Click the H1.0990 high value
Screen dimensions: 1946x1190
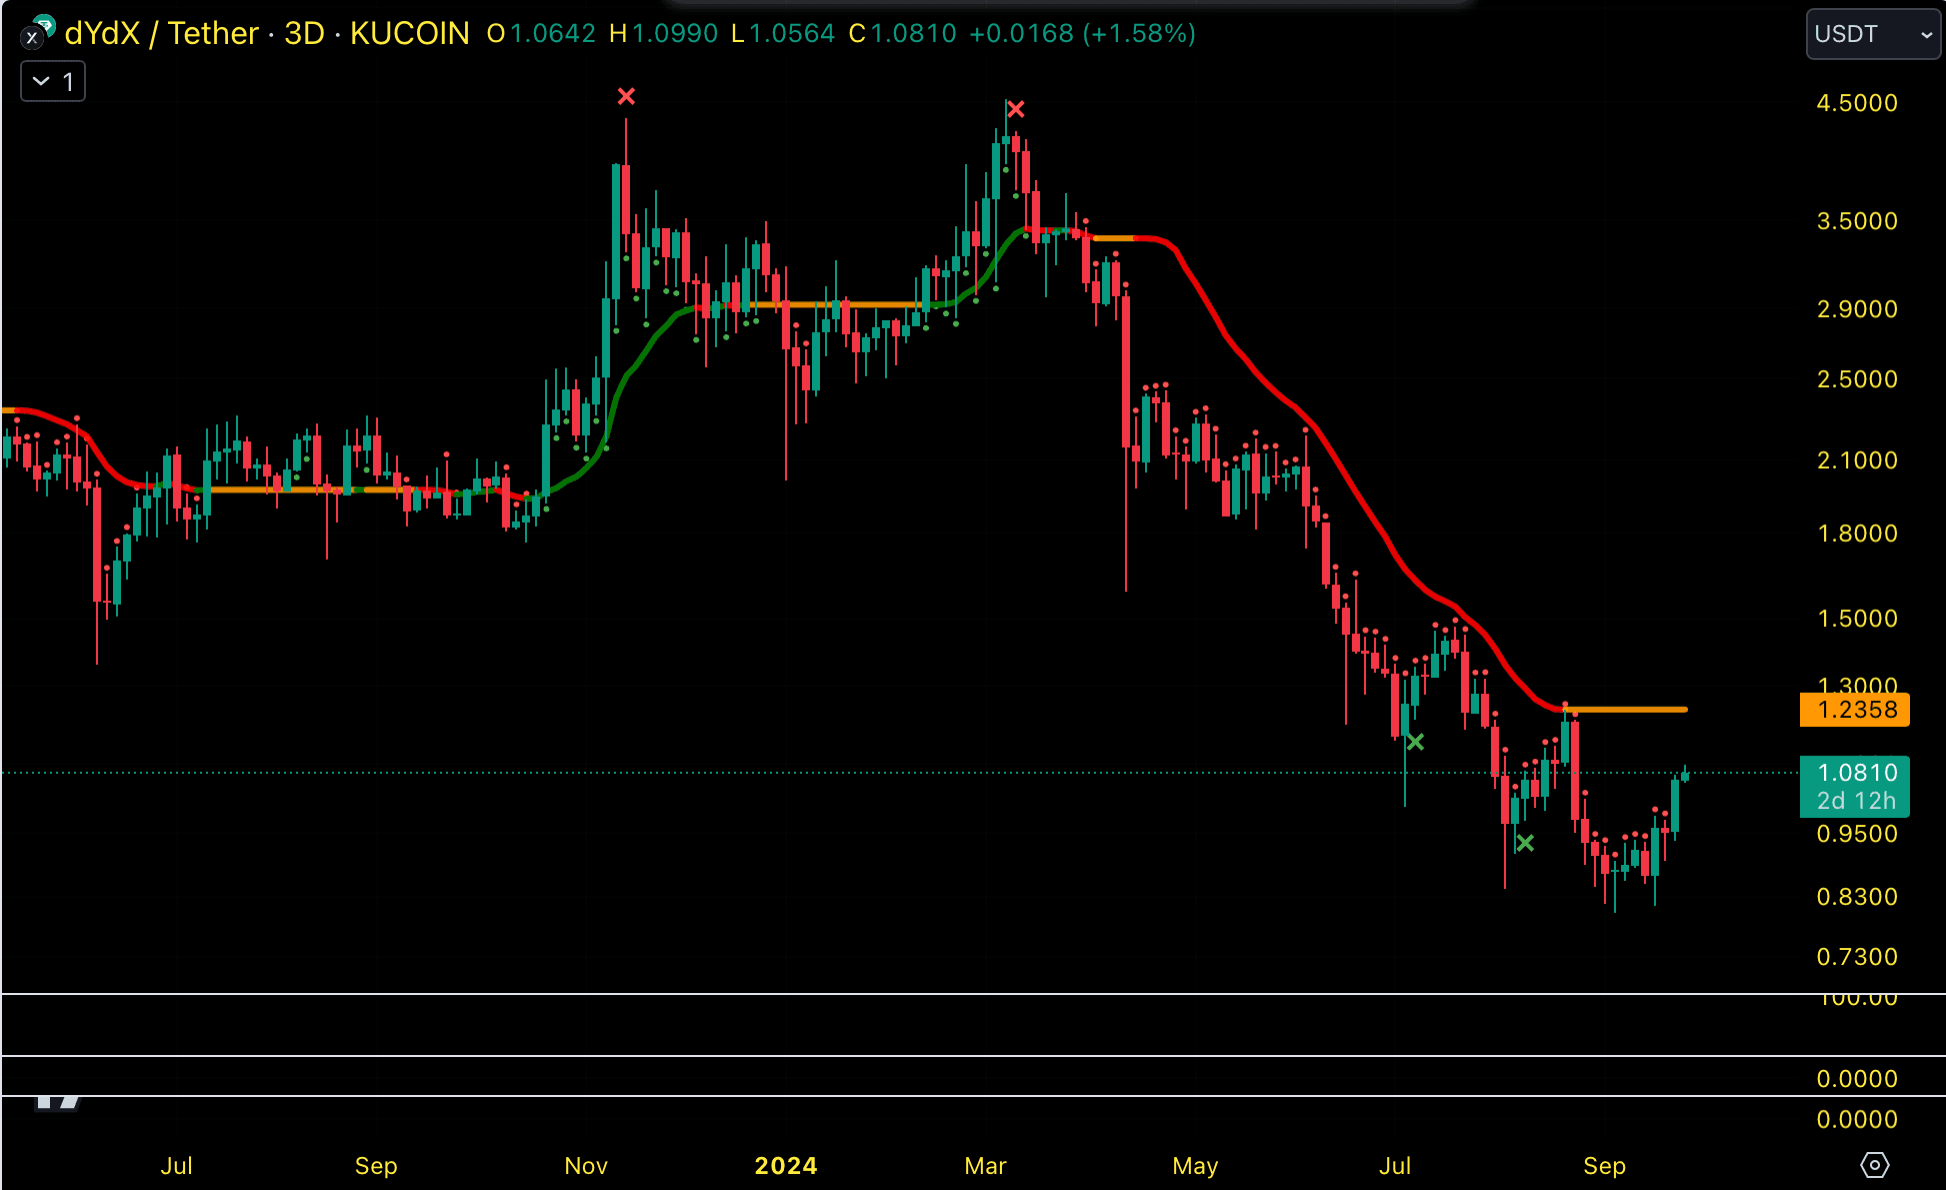click(x=663, y=33)
